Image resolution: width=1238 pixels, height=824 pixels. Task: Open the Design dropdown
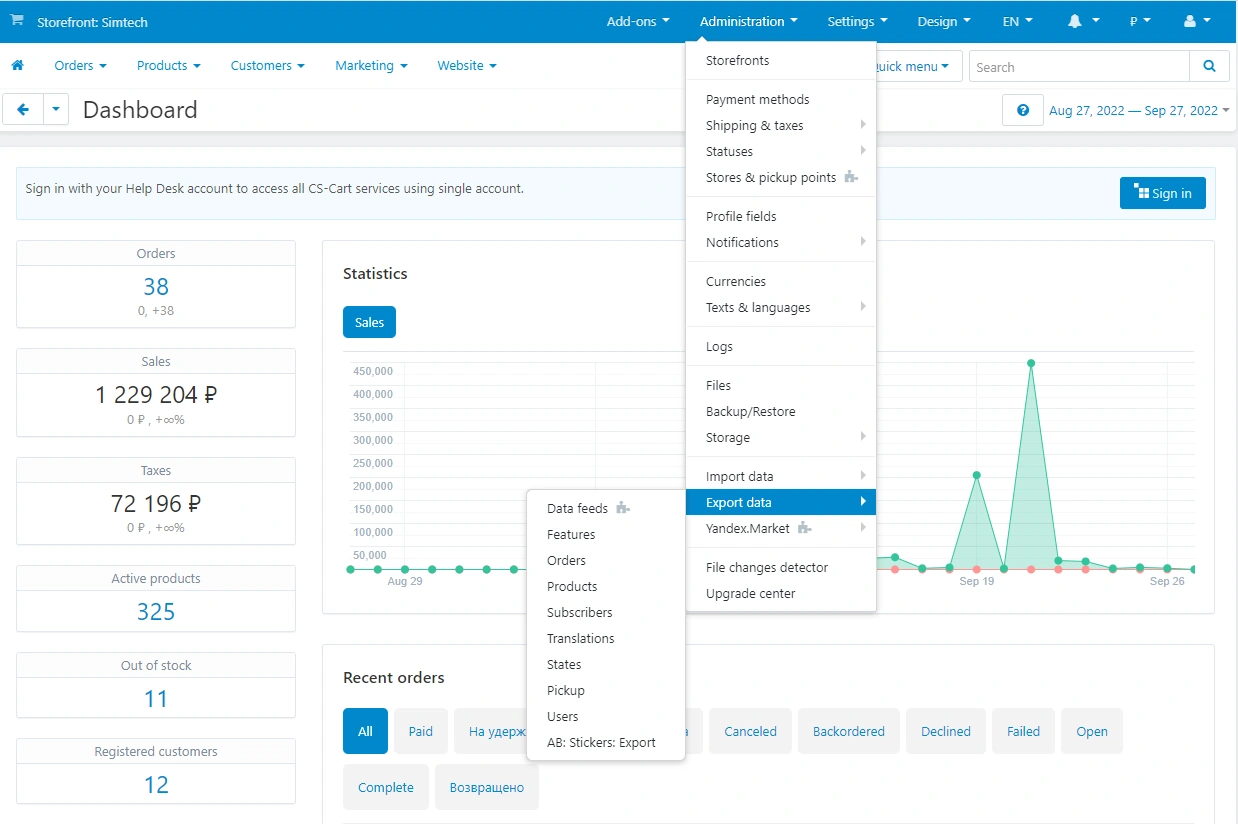click(944, 21)
